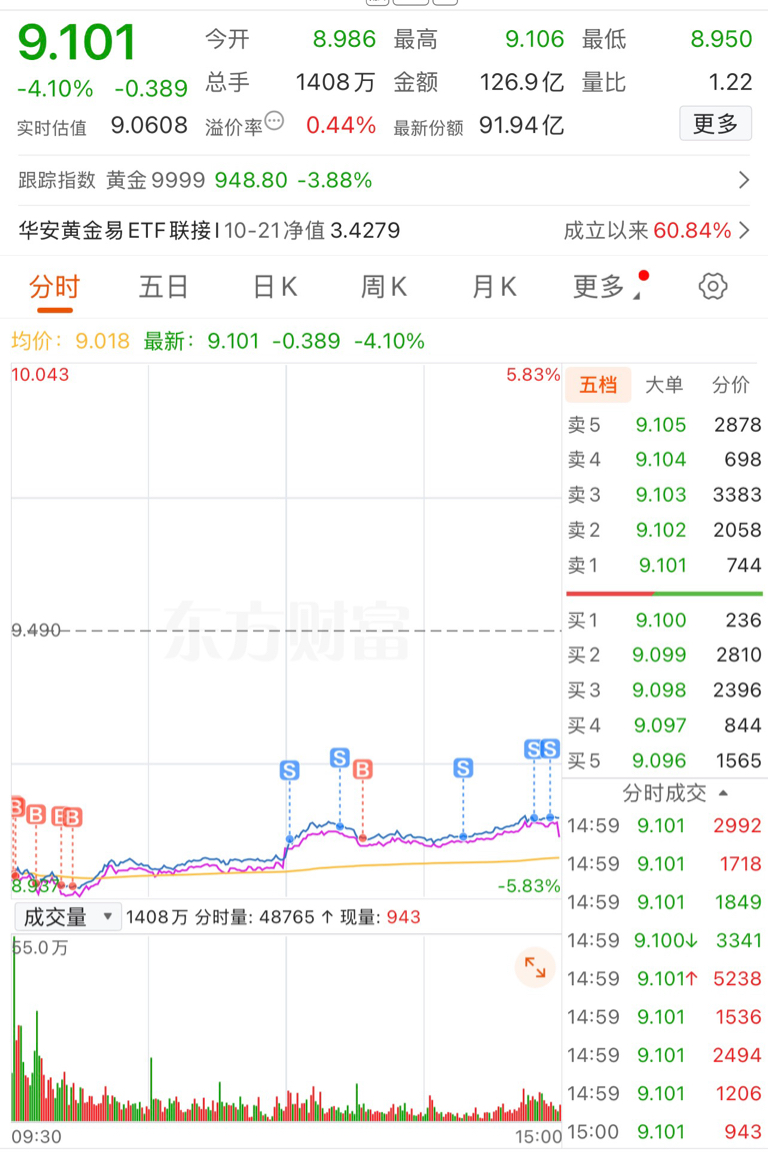The height and width of the screenshot is (1157, 768).
Task: Open 华安黄金易ETF联接 fund details chevron
Action: (x=744, y=231)
